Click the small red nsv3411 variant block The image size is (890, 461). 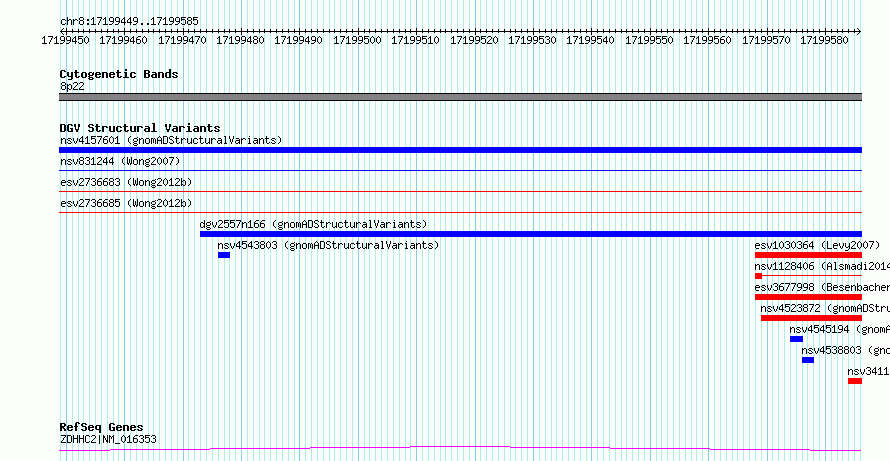[855, 381]
